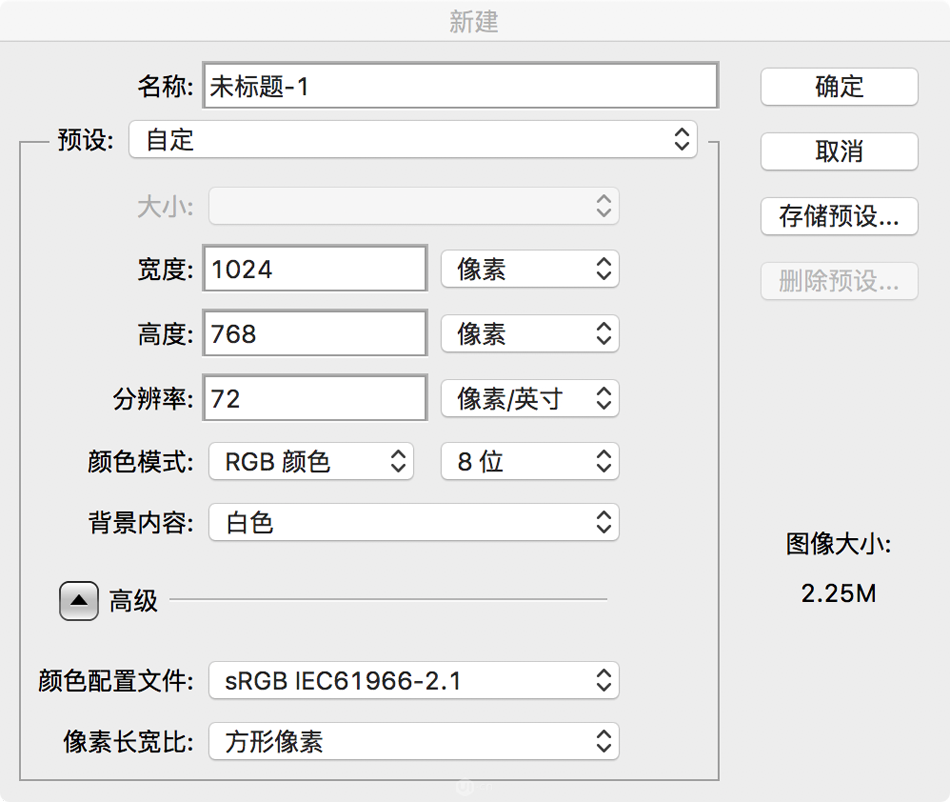Viewport: 950px width, 802px height.
Task: Click the 分辨率 field with 72
Action: pyautogui.click(x=315, y=398)
